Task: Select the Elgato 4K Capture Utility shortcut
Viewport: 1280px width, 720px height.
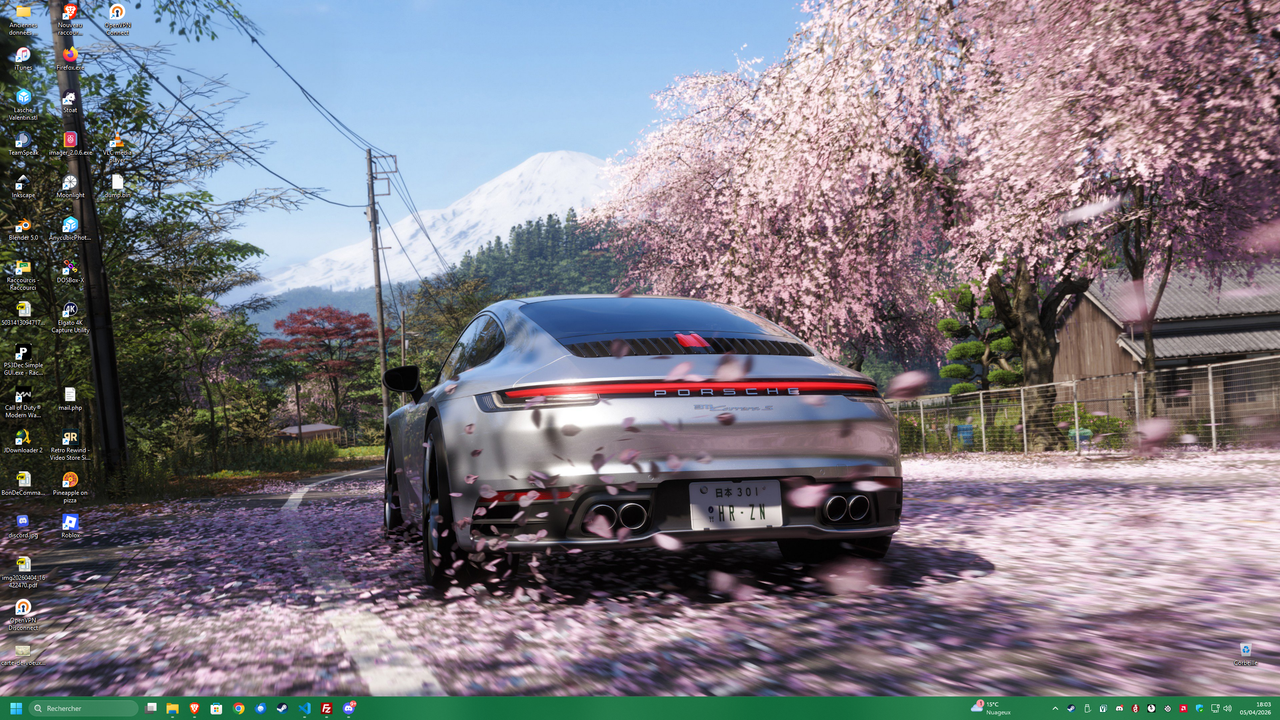Action: pyautogui.click(x=70, y=318)
